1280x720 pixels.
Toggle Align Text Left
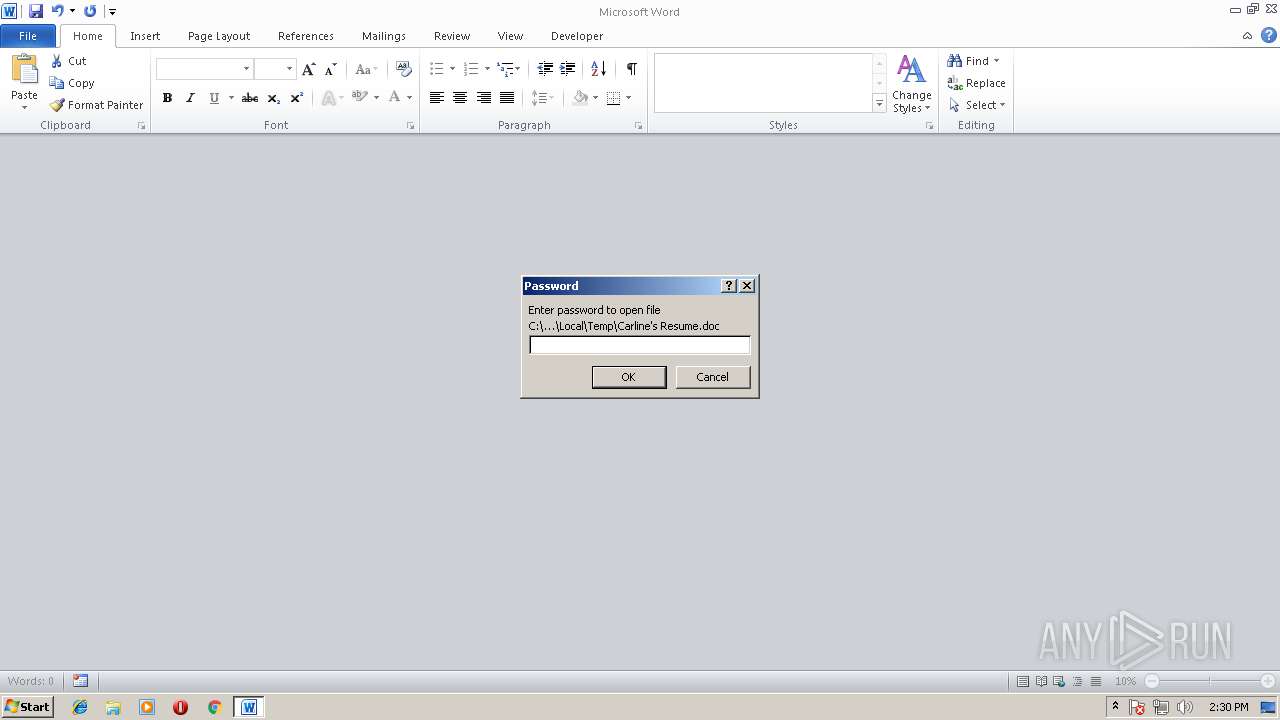[x=437, y=97]
